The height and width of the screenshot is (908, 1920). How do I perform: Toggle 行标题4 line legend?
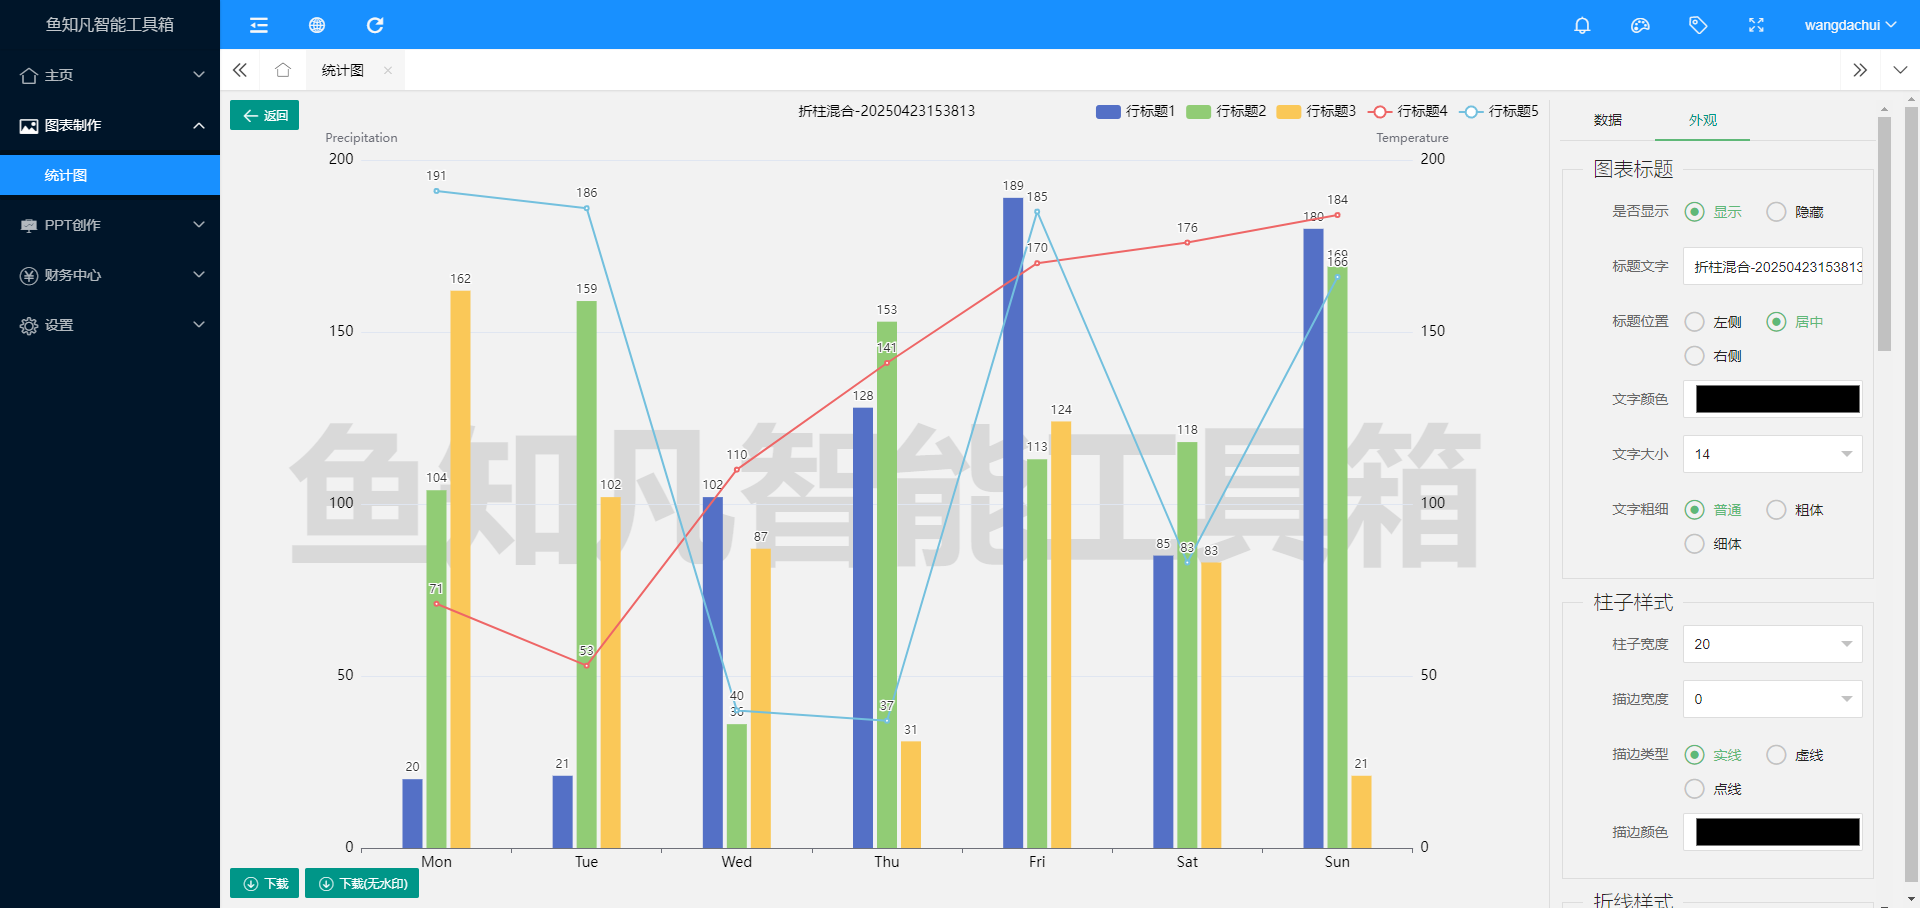(x=1407, y=111)
